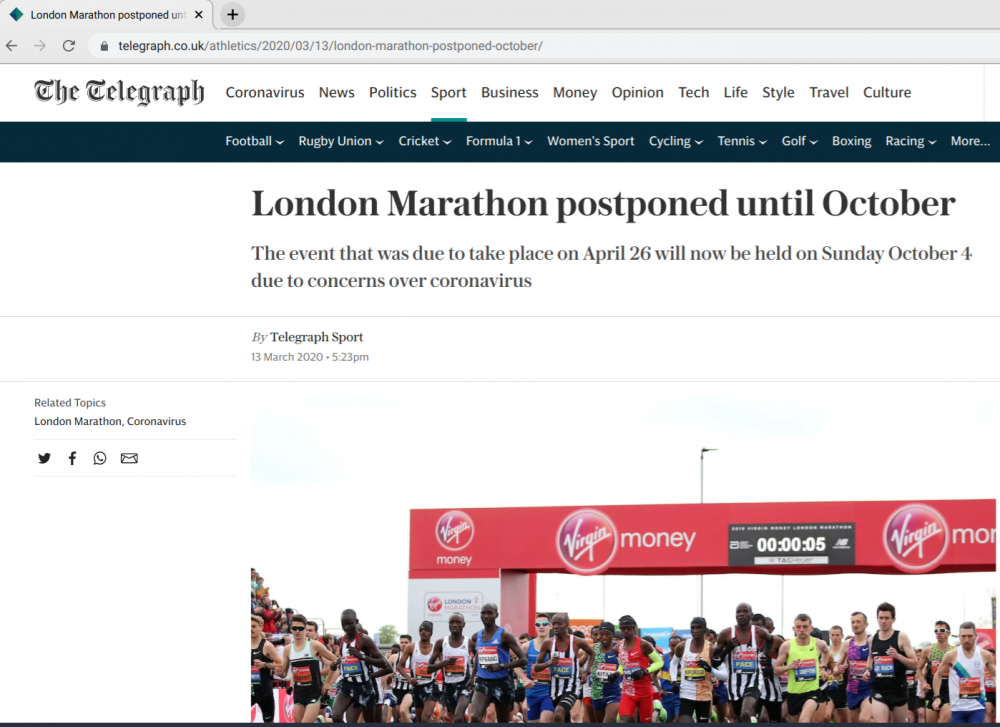The image size is (1000, 727).
Task: Open the Tech section
Action: coord(694,92)
